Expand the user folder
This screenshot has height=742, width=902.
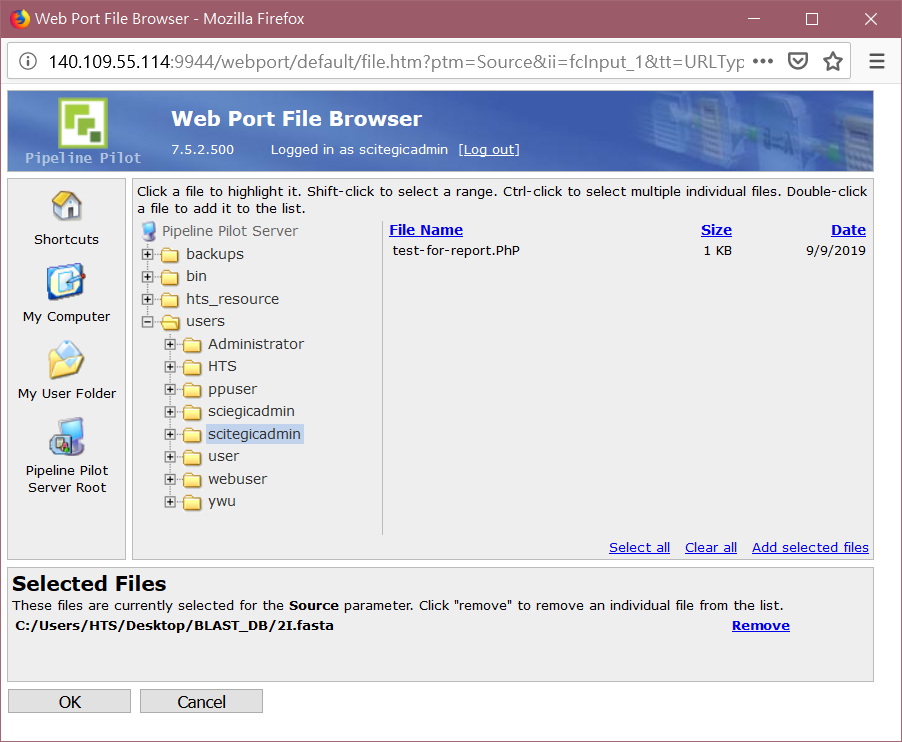170,457
